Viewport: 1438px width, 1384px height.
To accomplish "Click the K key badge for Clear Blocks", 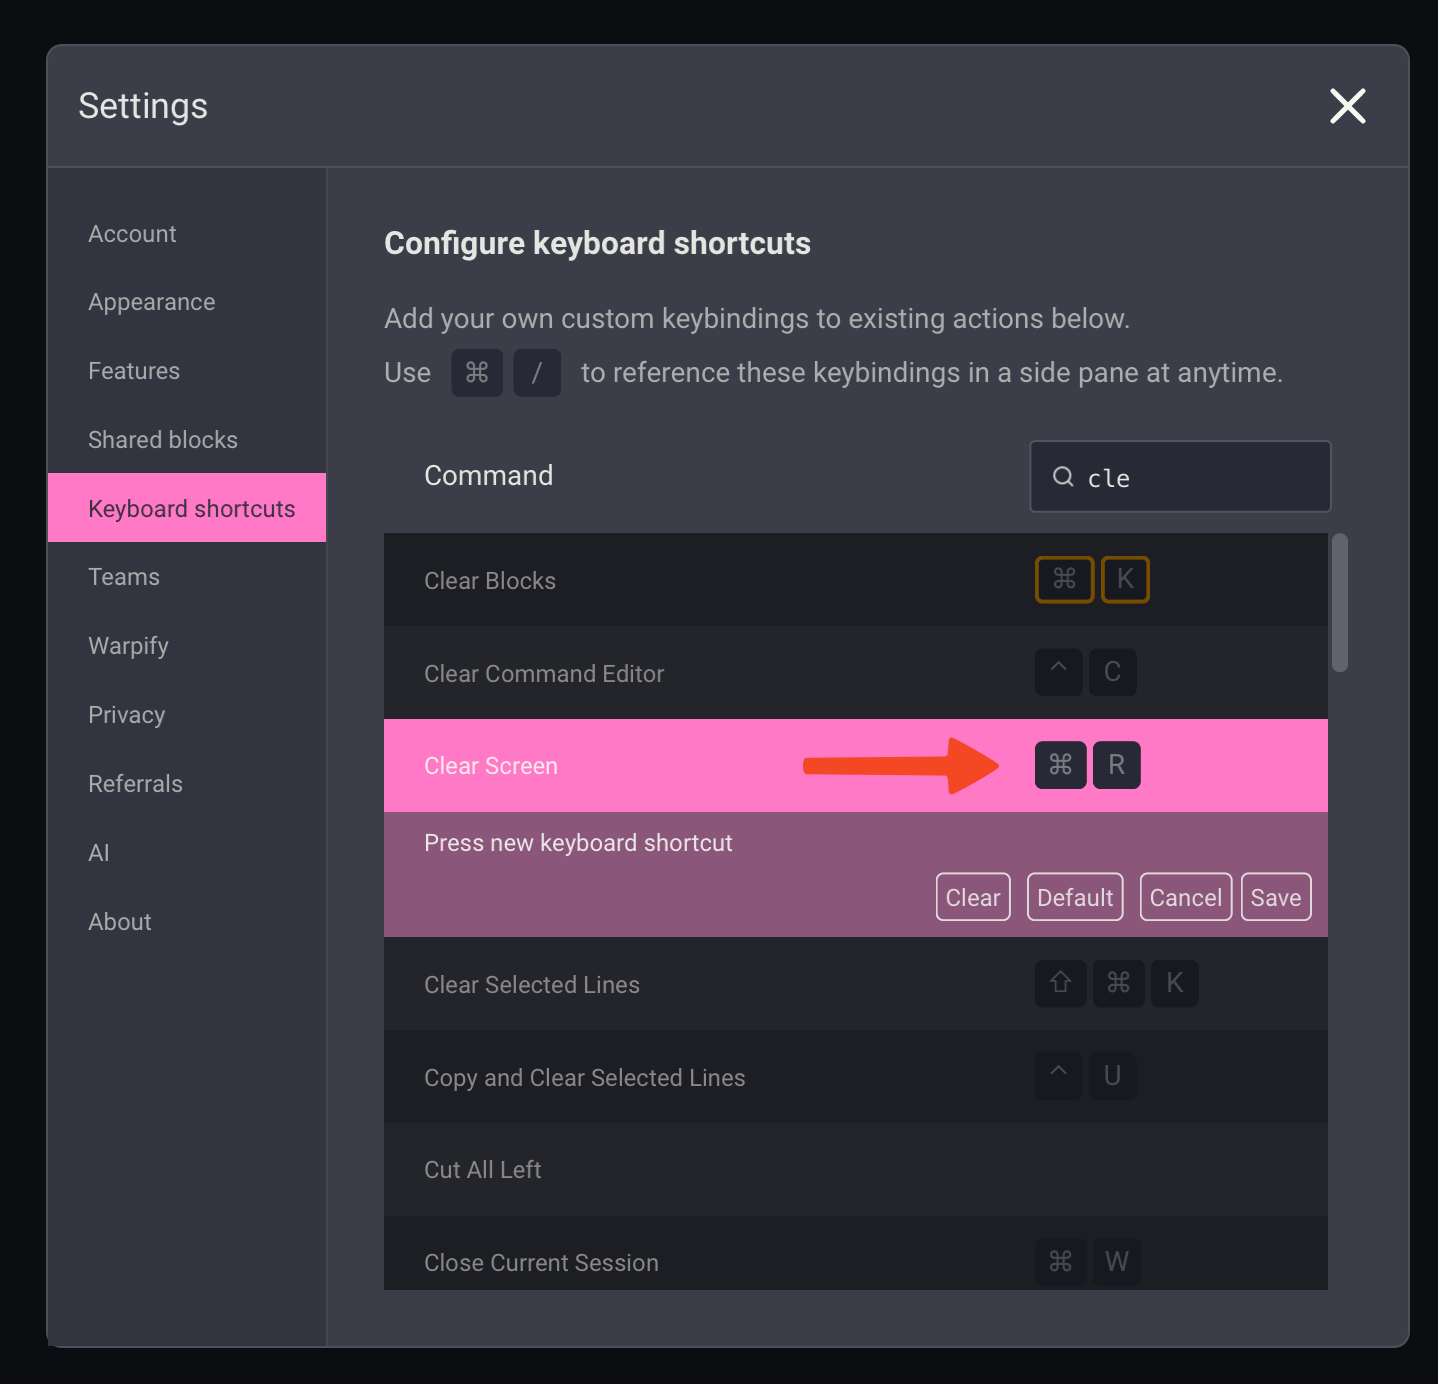I will (1125, 580).
